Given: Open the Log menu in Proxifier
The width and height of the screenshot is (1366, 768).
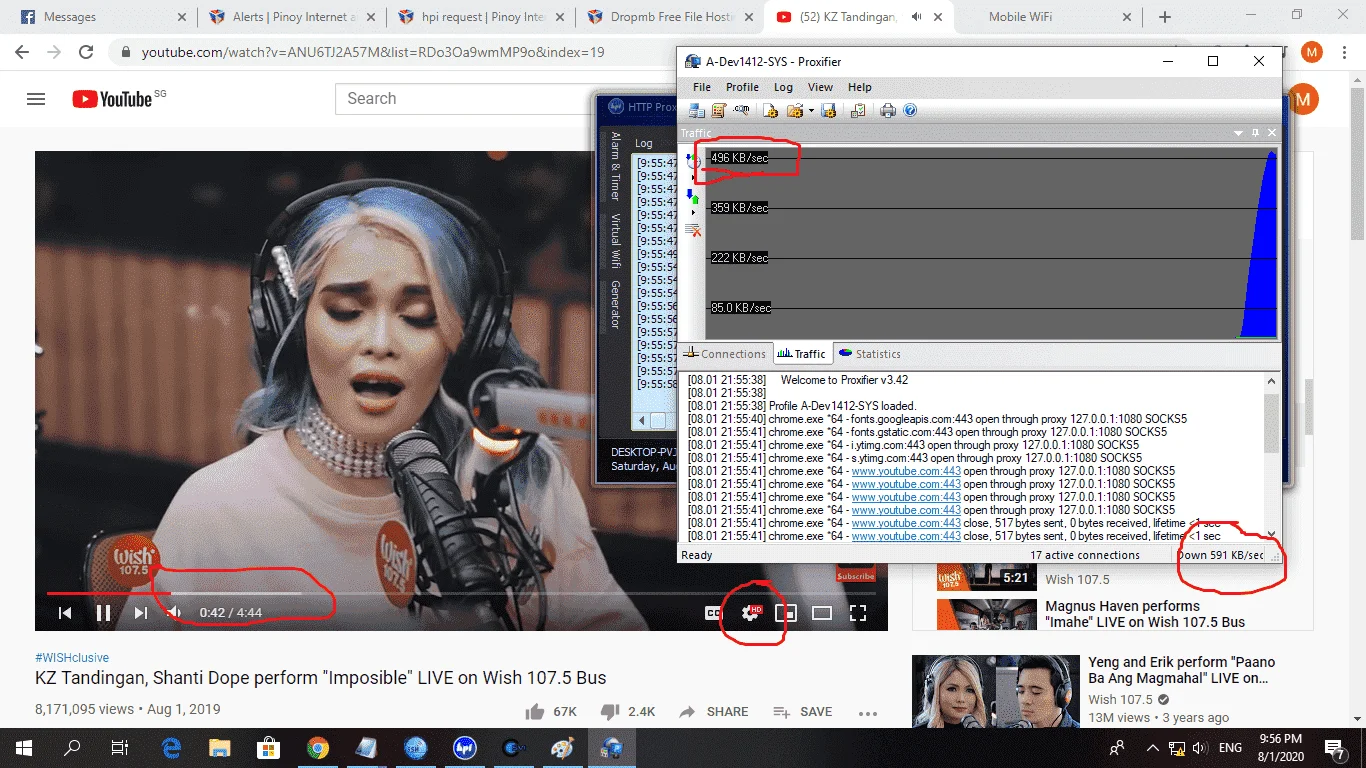Looking at the screenshot, I should click(x=783, y=87).
